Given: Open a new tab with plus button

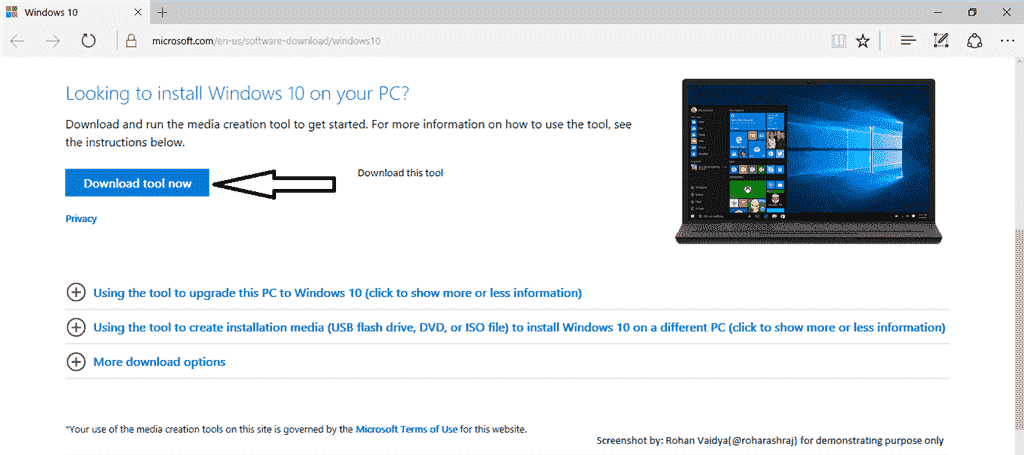Looking at the screenshot, I should pos(163,12).
